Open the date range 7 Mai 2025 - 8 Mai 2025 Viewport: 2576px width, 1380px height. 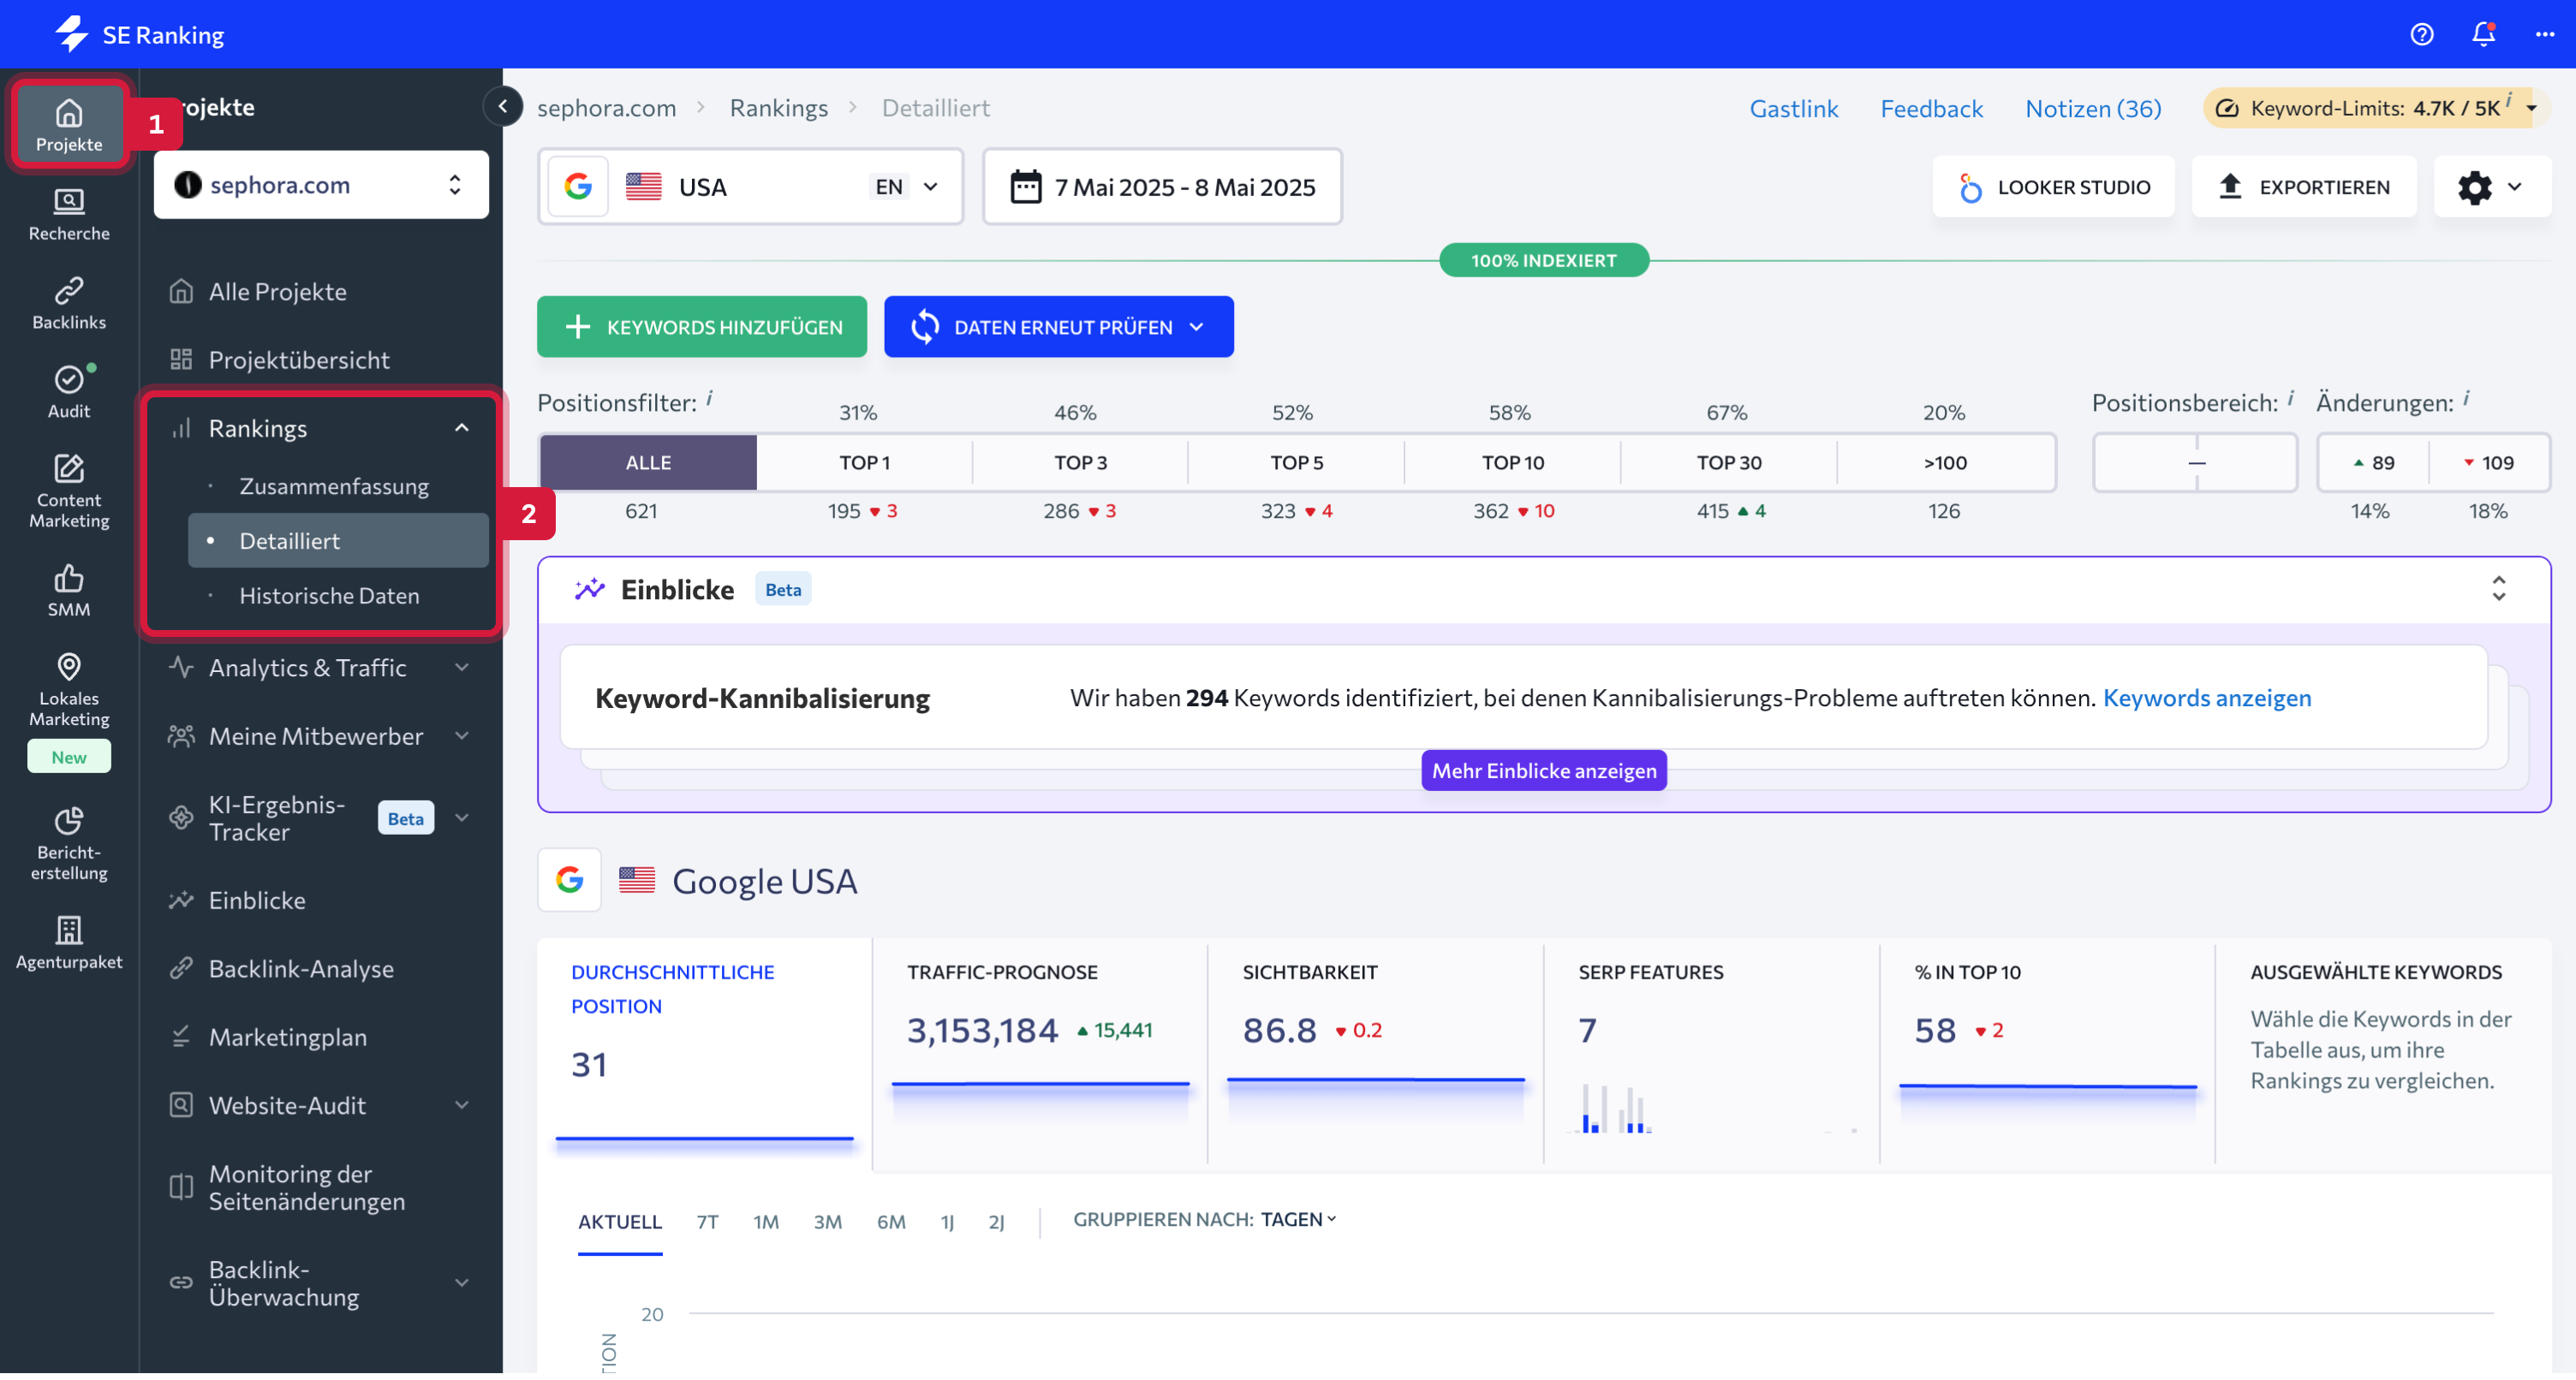pos(1161,187)
